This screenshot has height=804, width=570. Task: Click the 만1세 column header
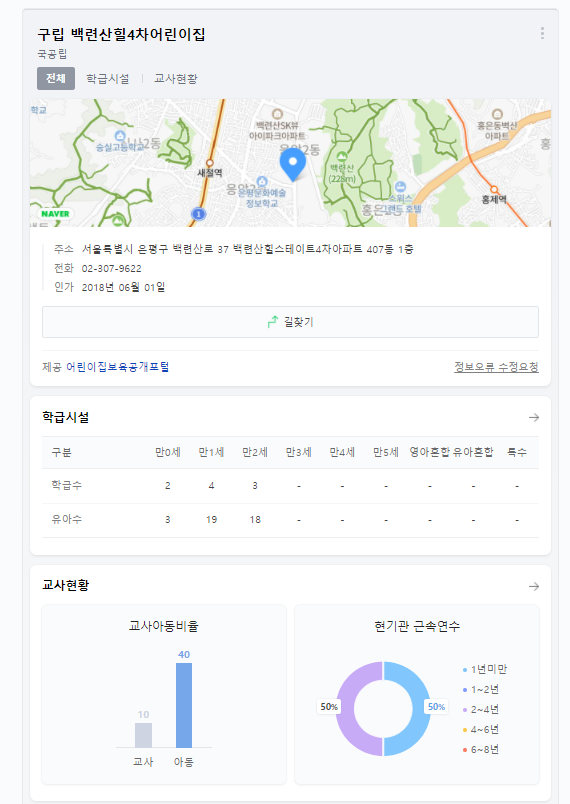pos(211,452)
